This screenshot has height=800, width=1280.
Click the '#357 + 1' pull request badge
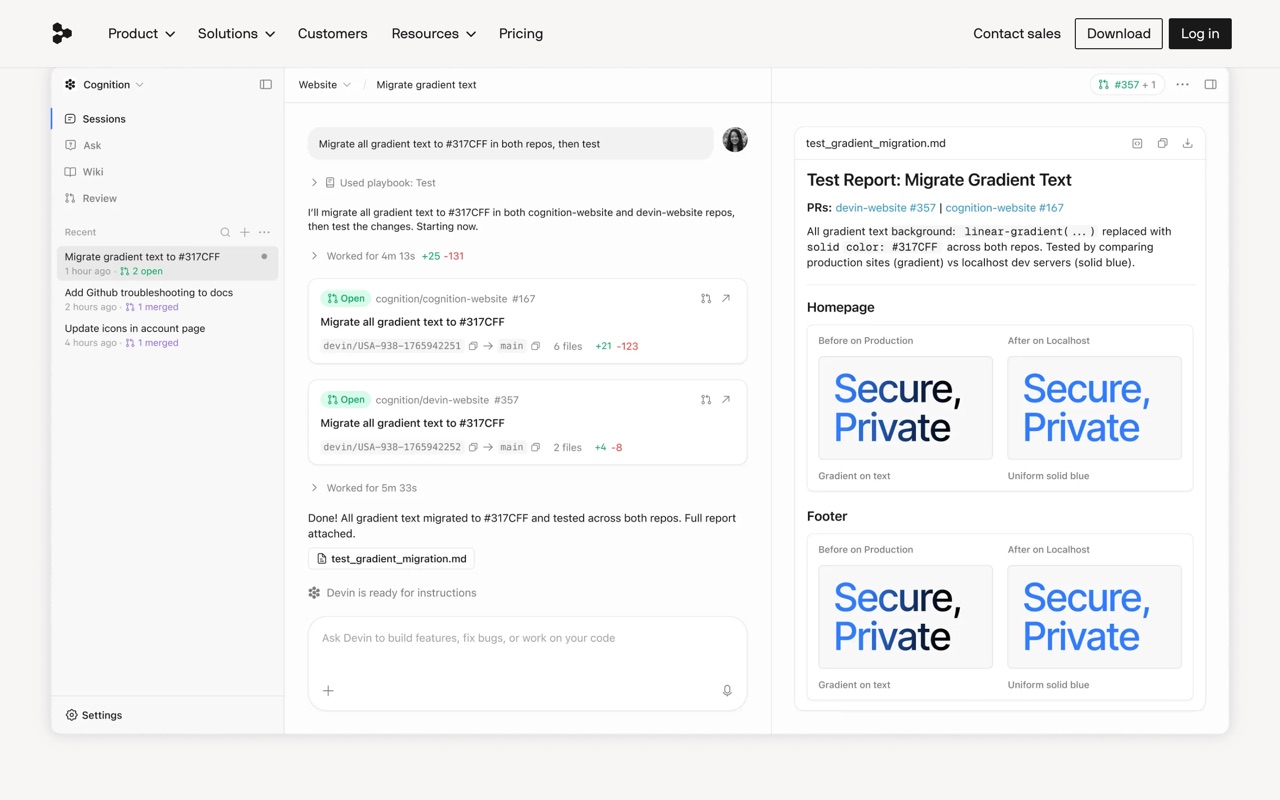[x=1127, y=85]
